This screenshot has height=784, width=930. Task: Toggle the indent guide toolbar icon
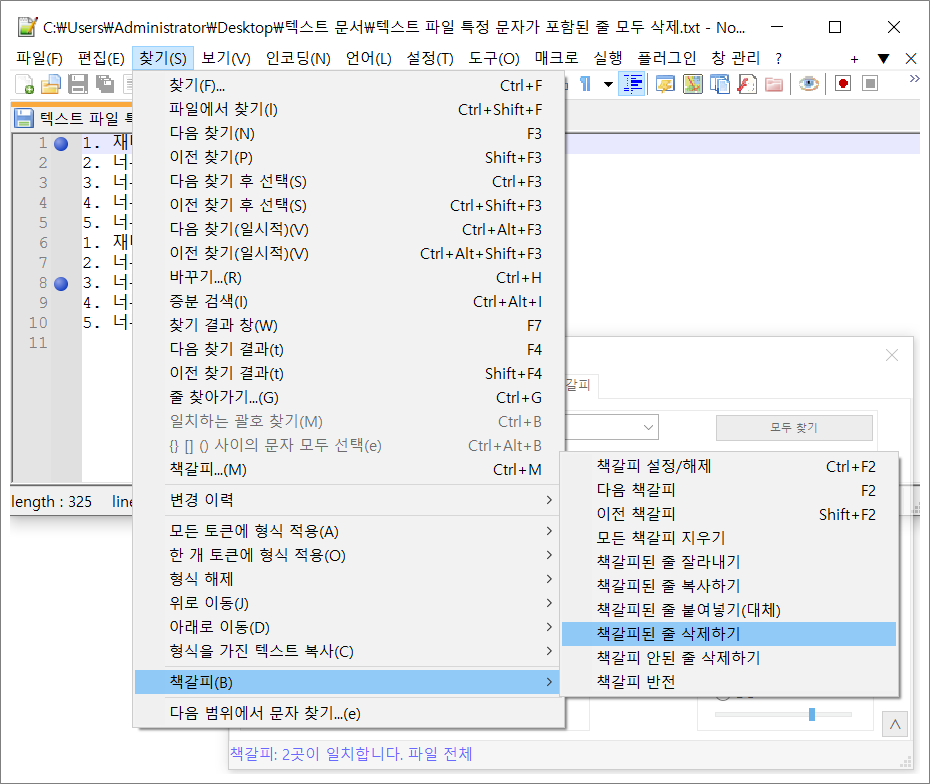click(632, 84)
